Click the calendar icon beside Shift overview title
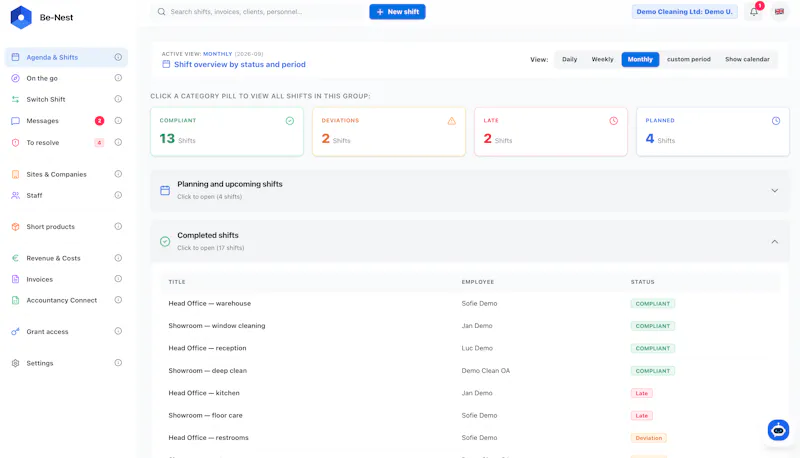Viewport: 800px width, 458px height. click(166, 64)
